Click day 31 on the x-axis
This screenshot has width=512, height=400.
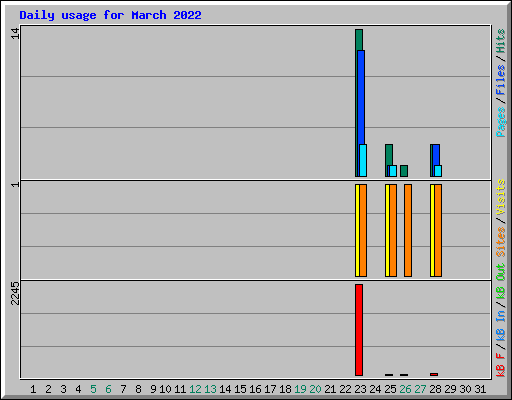pyautogui.click(x=480, y=389)
